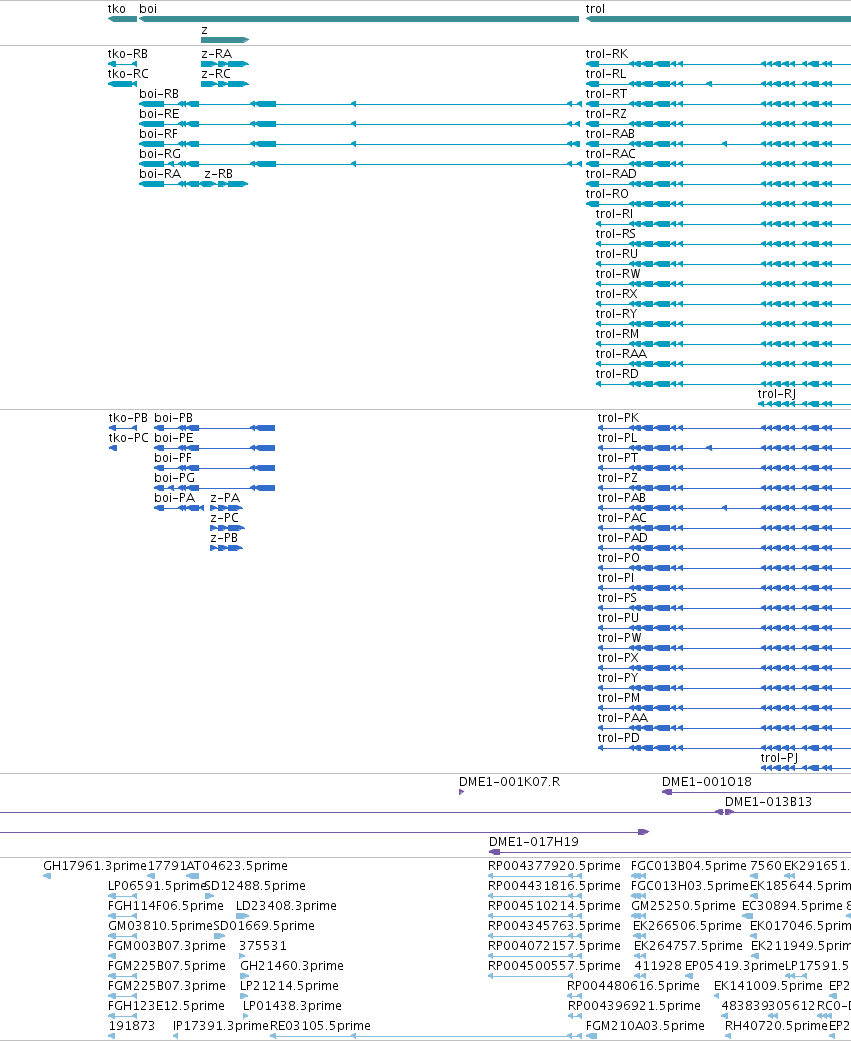The height and width of the screenshot is (1041, 851).
Task: Select DME1-001O18 clone label
Action: [x=707, y=781]
